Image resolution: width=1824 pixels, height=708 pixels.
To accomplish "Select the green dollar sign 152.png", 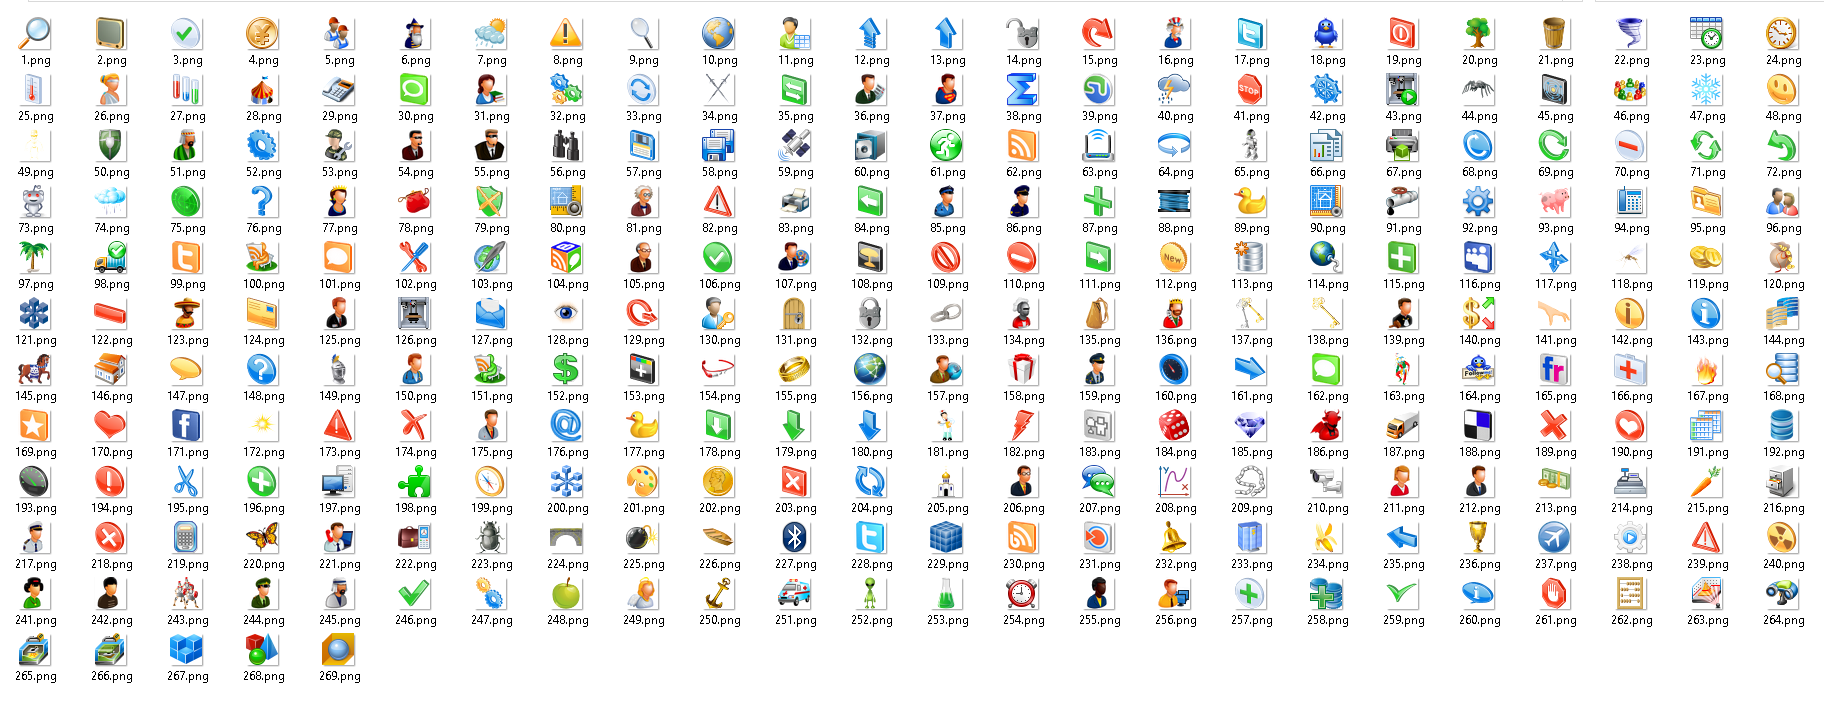I will click(567, 370).
